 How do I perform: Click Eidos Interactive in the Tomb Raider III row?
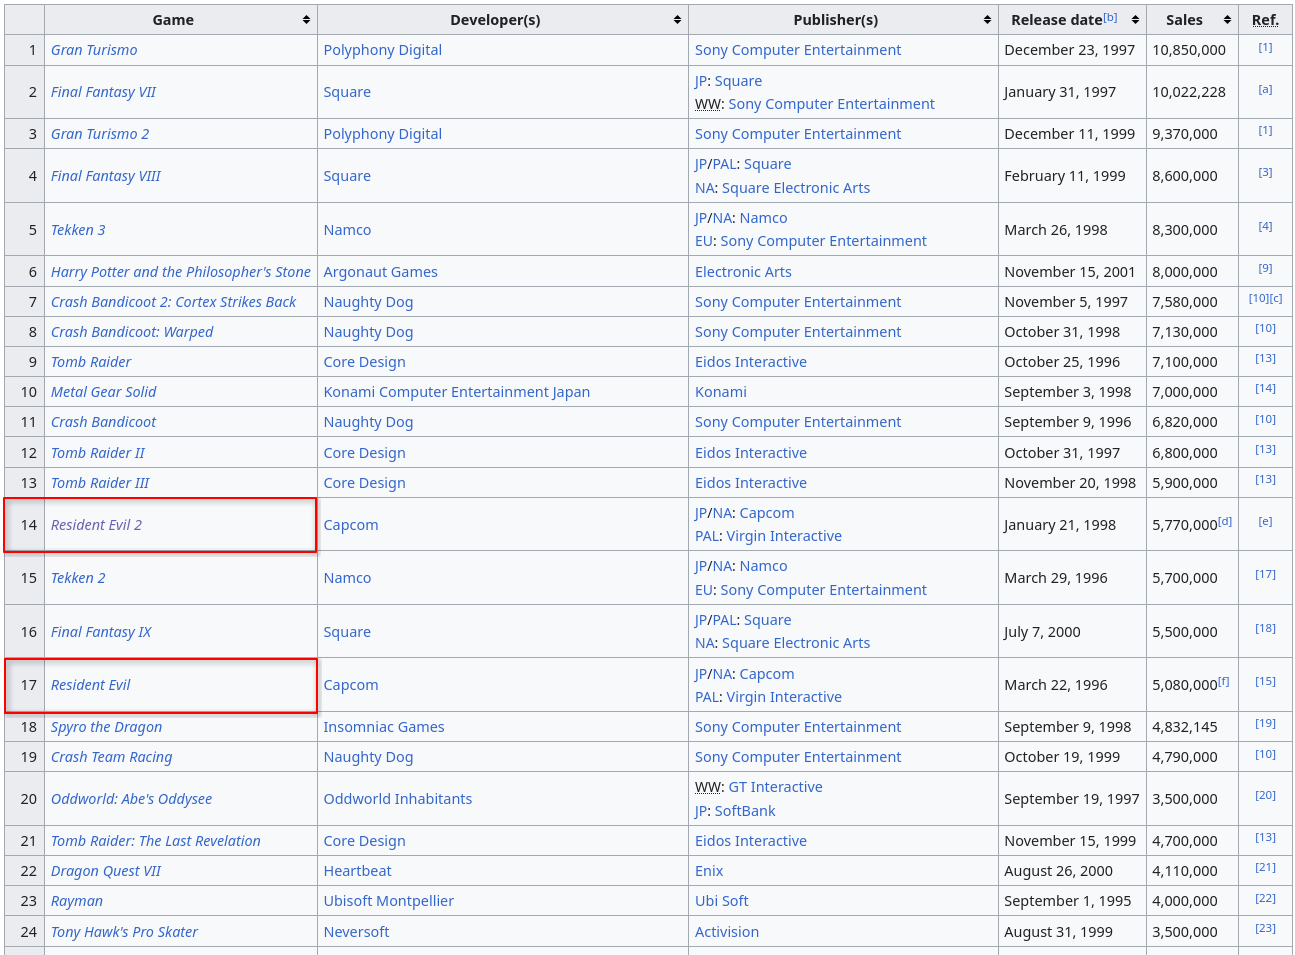point(751,483)
